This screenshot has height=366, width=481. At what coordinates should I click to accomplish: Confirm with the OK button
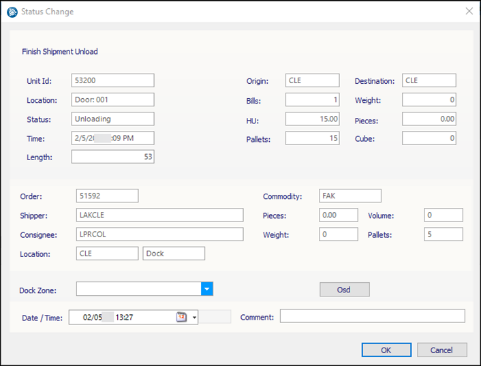click(x=386, y=350)
